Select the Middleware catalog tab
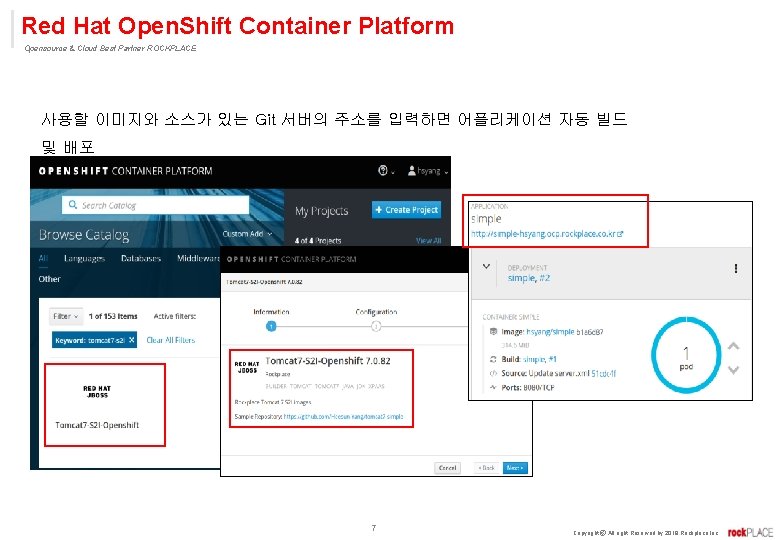780x540 pixels. (x=198, y=258)
